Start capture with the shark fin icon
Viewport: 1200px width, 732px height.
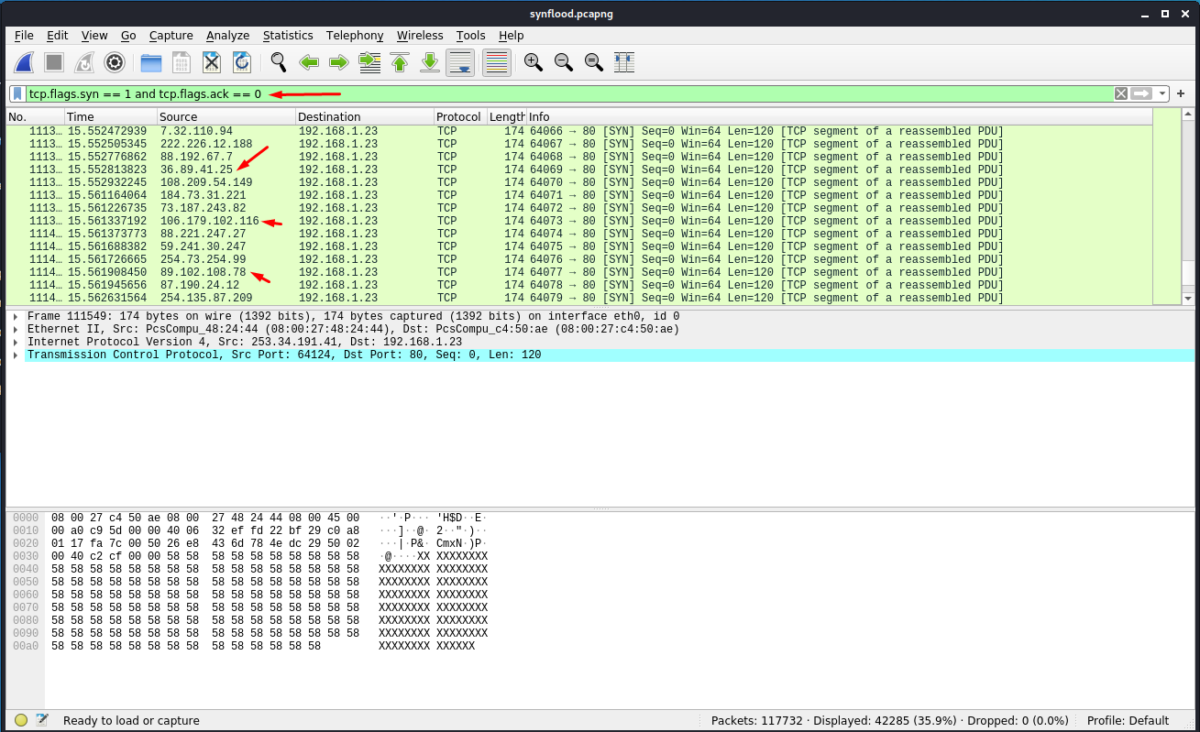pyautogui.click(x=24, y=62)
